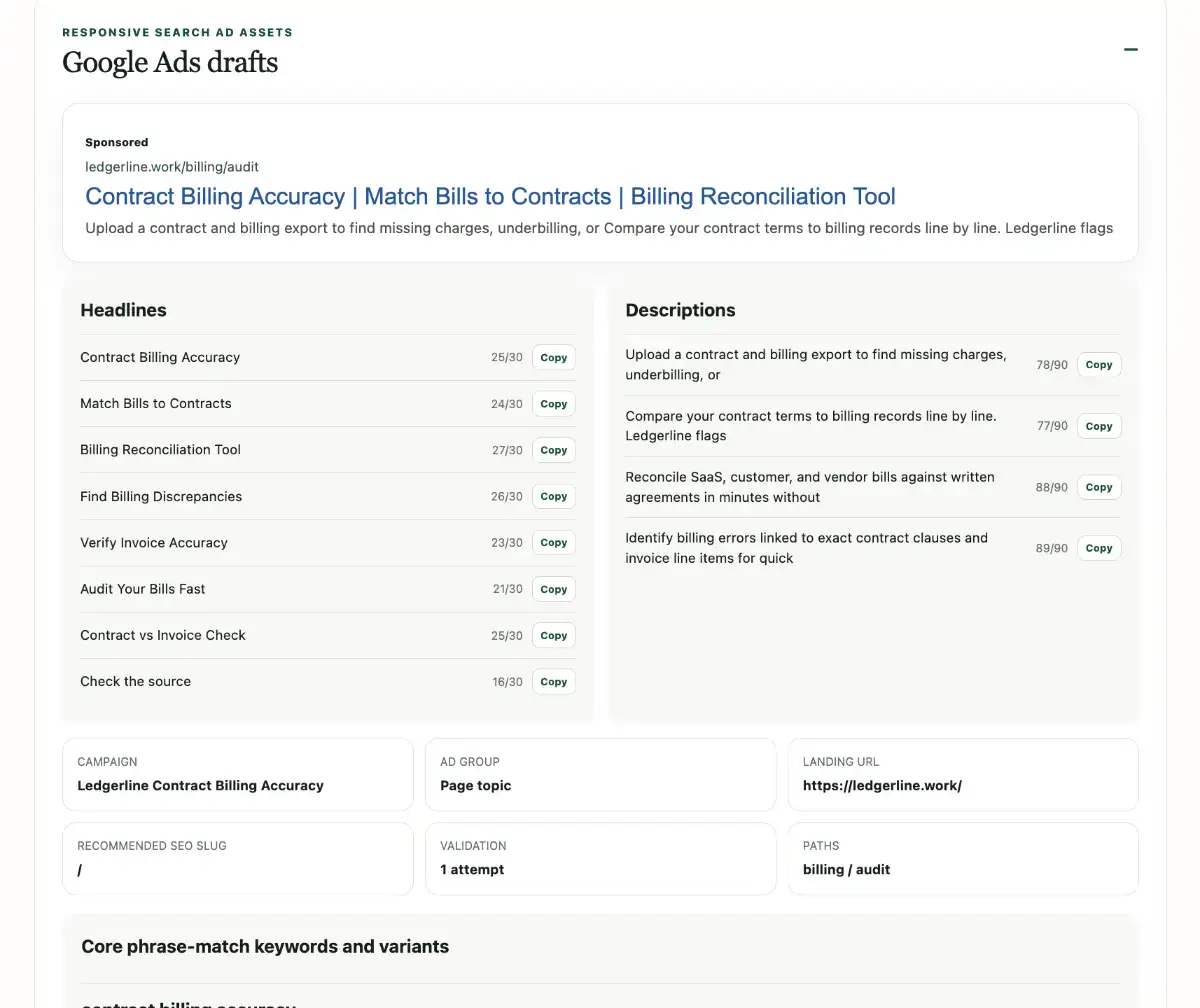Select the 16/30 character count
This screenshot has height=1008, width=1200.
click(507, 681)
